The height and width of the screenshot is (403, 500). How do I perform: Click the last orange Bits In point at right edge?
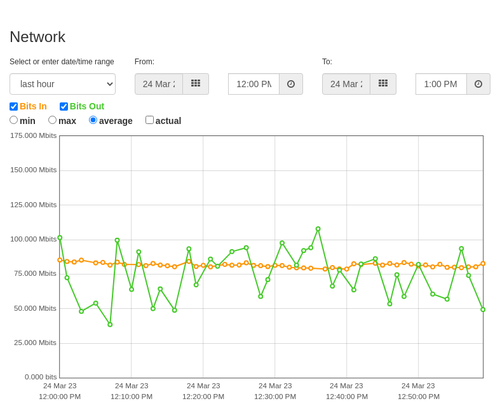click(483, 263)
